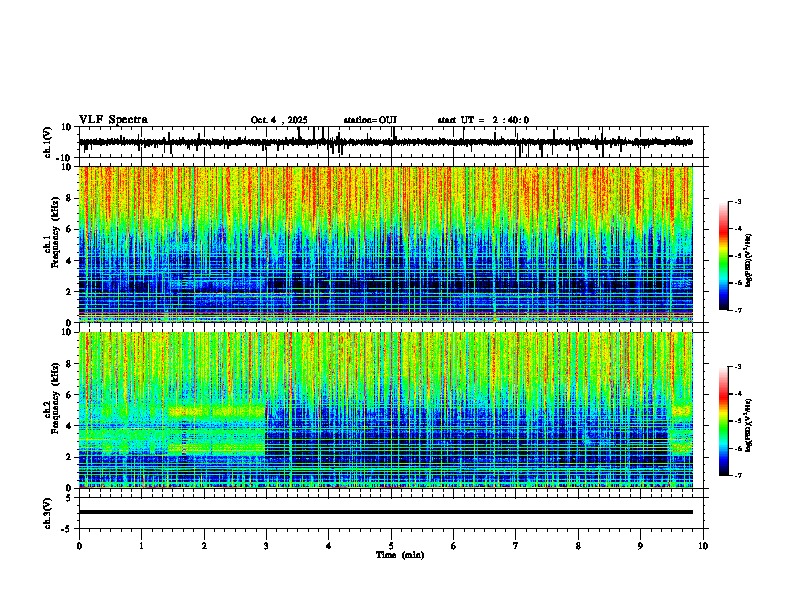Click the "5" tick on ch.3(V) axis

(x=69, y=498)
